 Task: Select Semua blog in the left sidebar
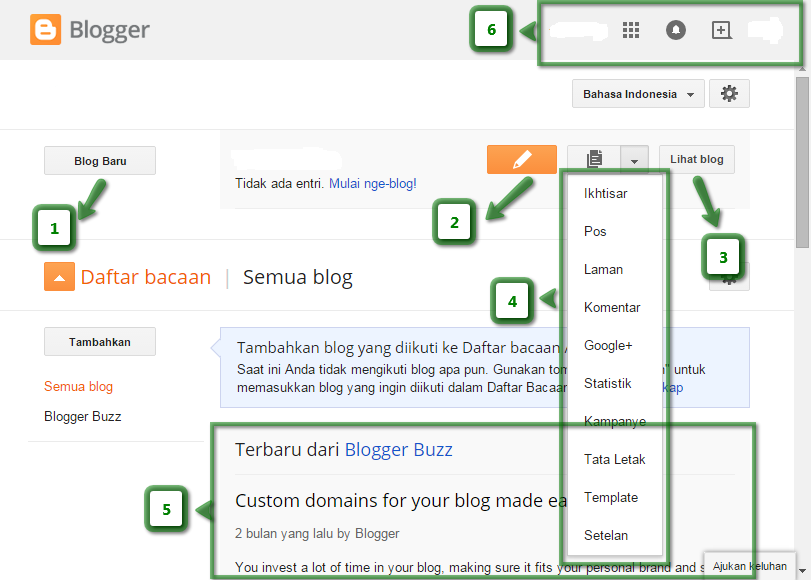(78, 386)
